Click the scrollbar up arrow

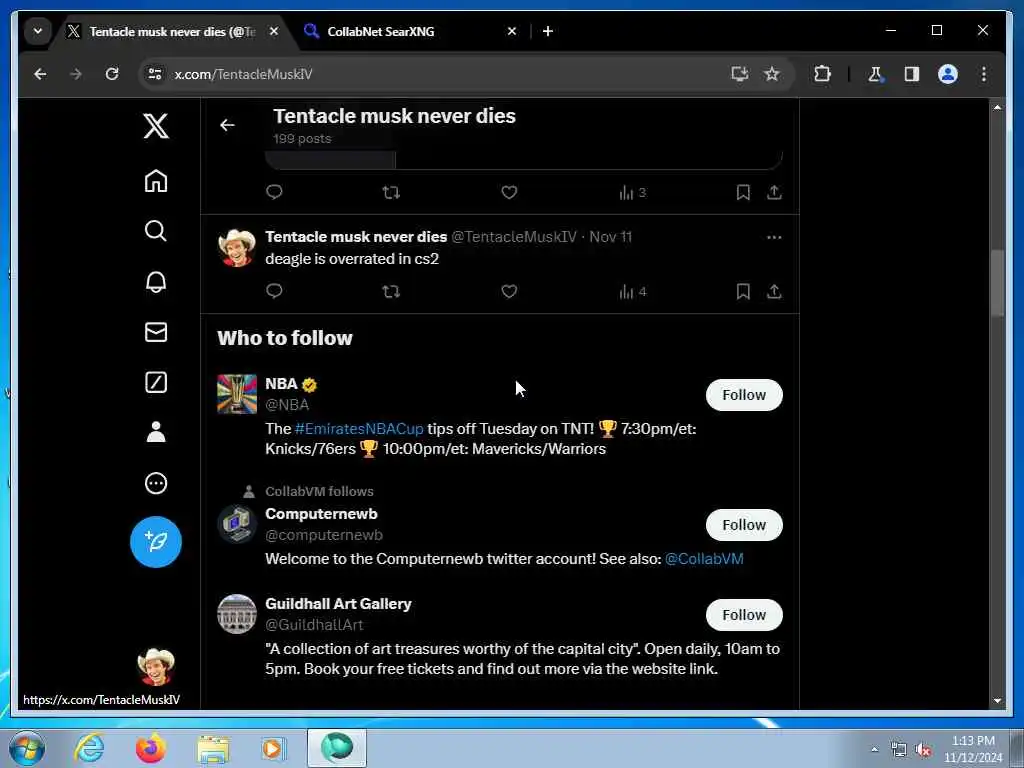pos(997,107)
